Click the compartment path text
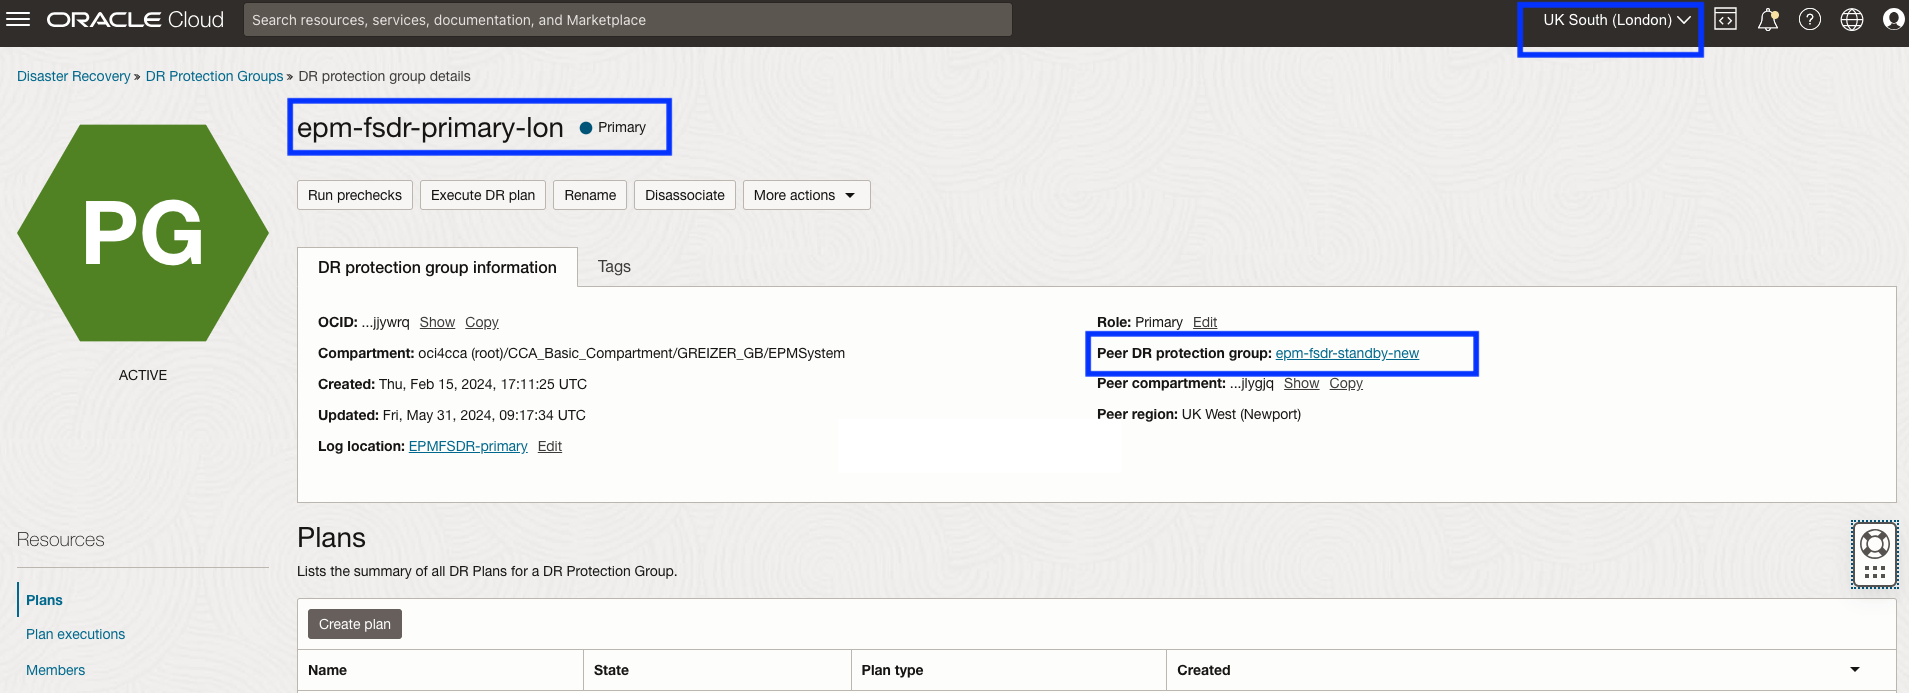Screen dimensions: 1909x693 click(631, 353)
